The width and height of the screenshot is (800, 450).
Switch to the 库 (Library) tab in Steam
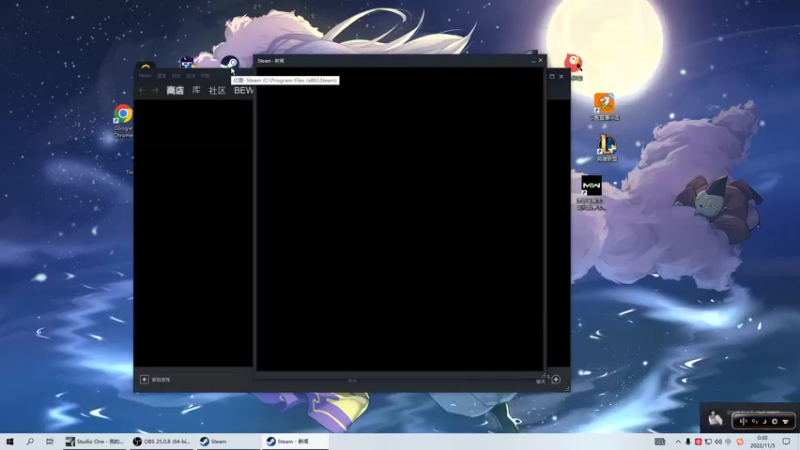[196, 90]
